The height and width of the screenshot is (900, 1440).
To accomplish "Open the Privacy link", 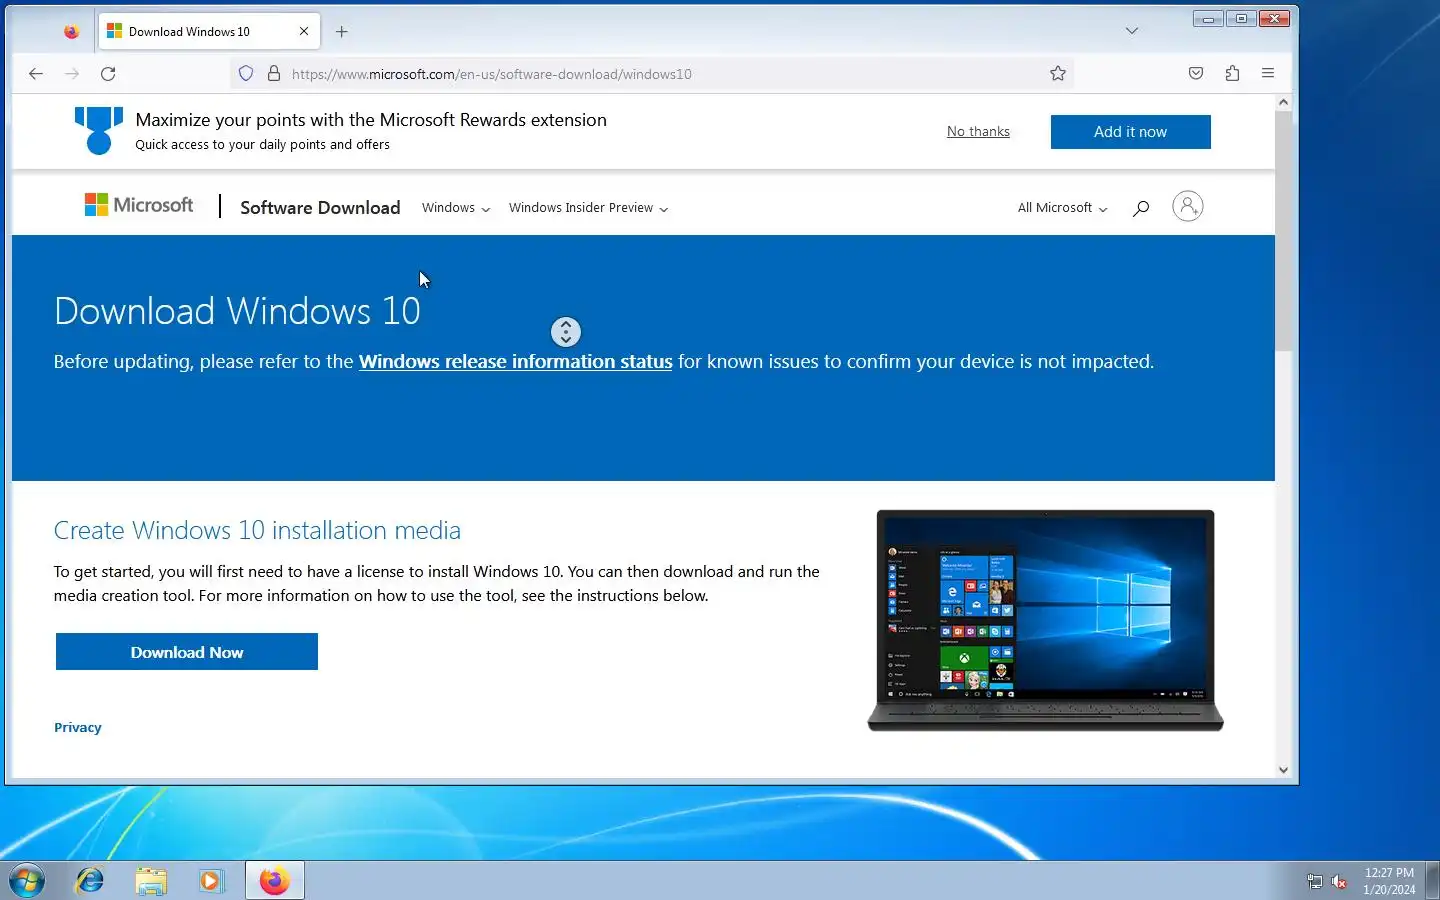I will pyautogui.click(x=78, y=728).
